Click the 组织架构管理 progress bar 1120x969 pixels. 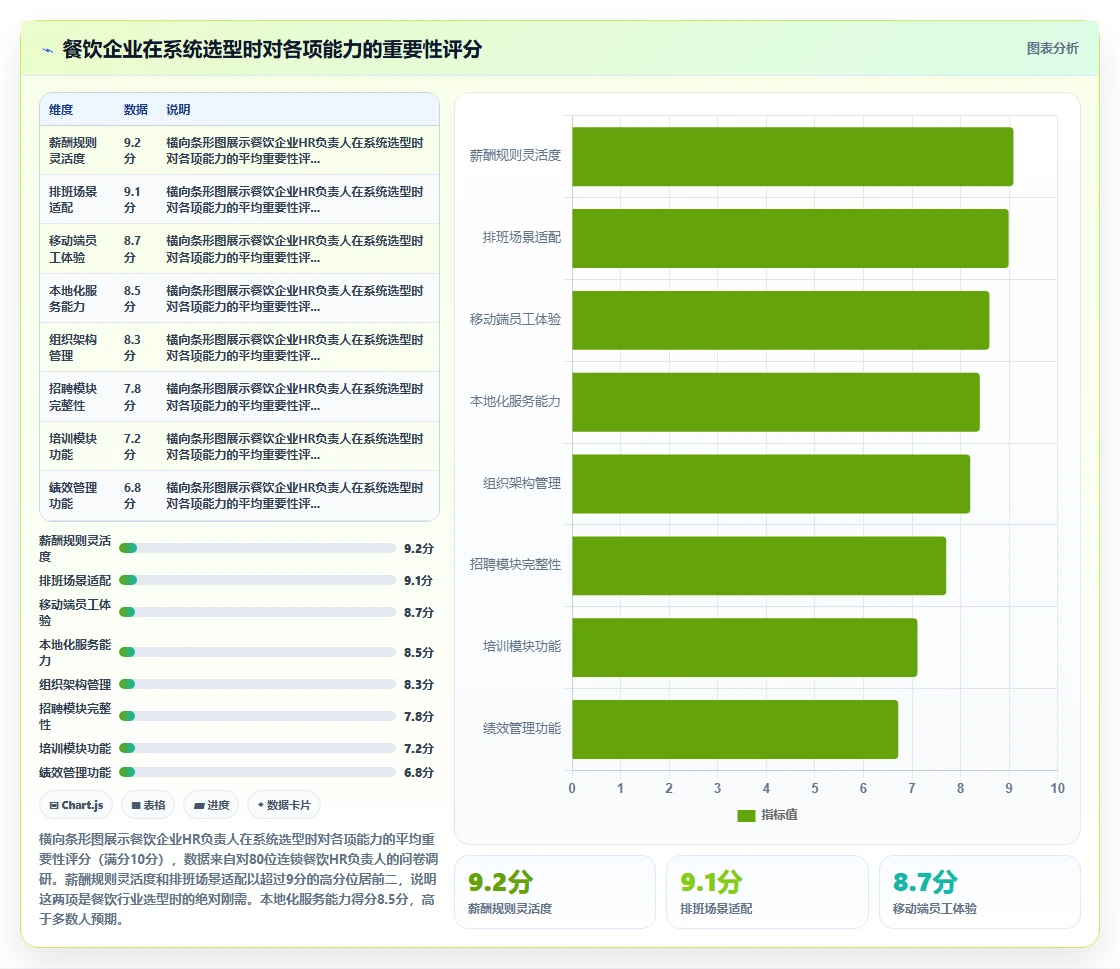coord(257,684)
